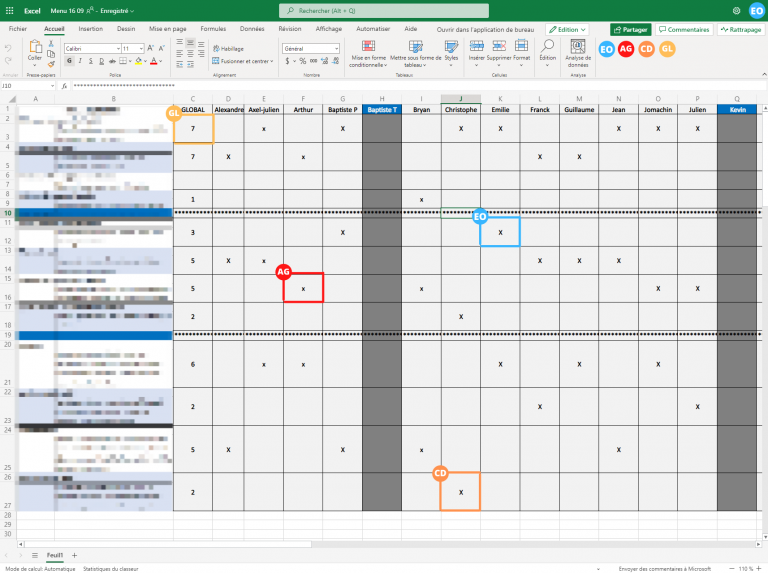Open font color dropdown arrow

(161, 61)
